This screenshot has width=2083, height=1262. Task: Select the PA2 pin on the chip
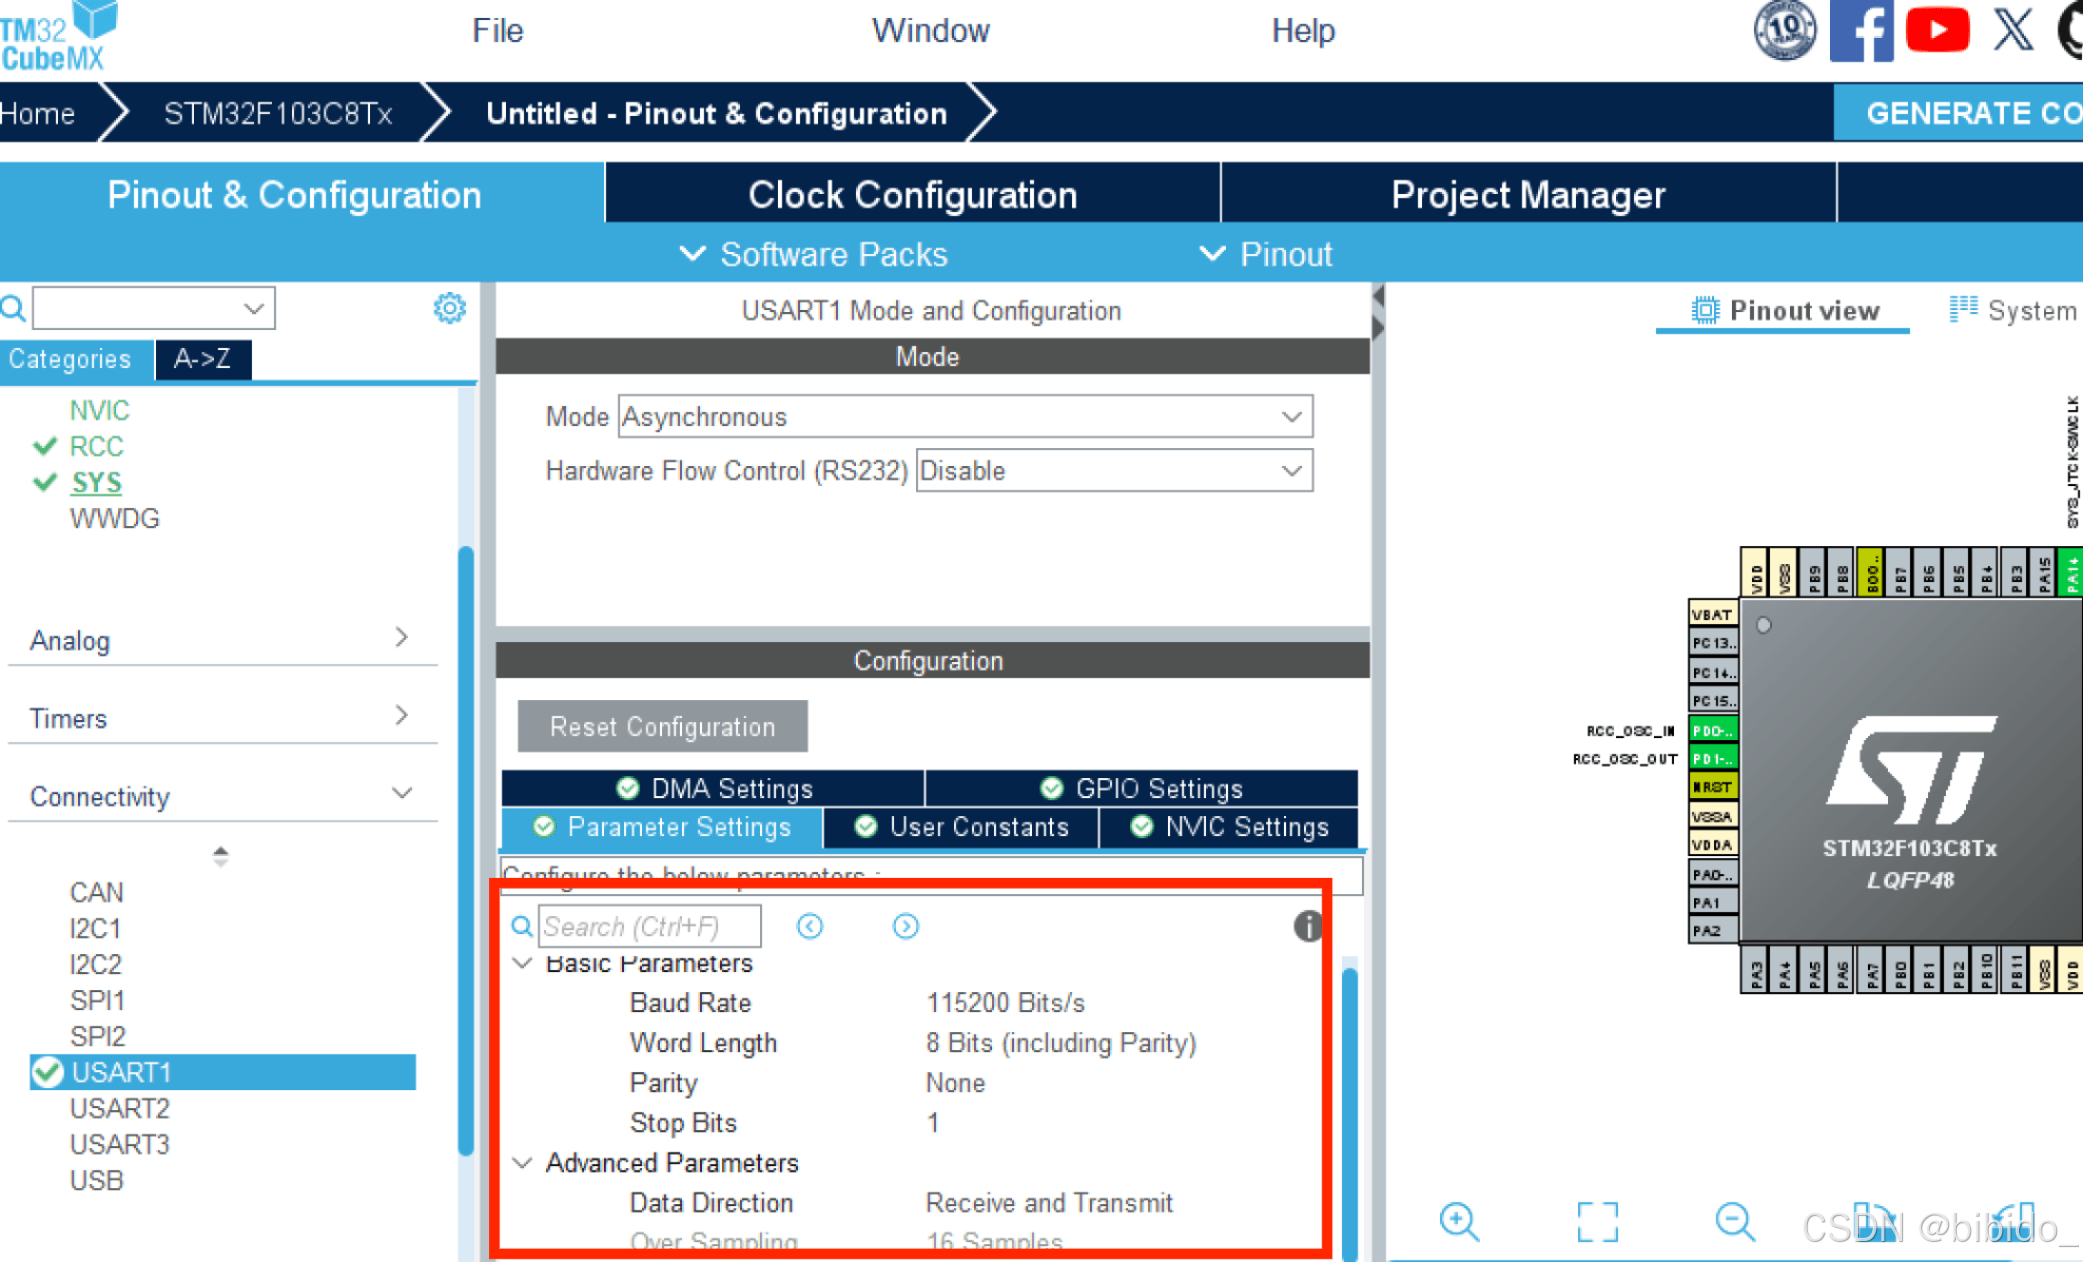pyautogui.click(x=1711, y=930)
